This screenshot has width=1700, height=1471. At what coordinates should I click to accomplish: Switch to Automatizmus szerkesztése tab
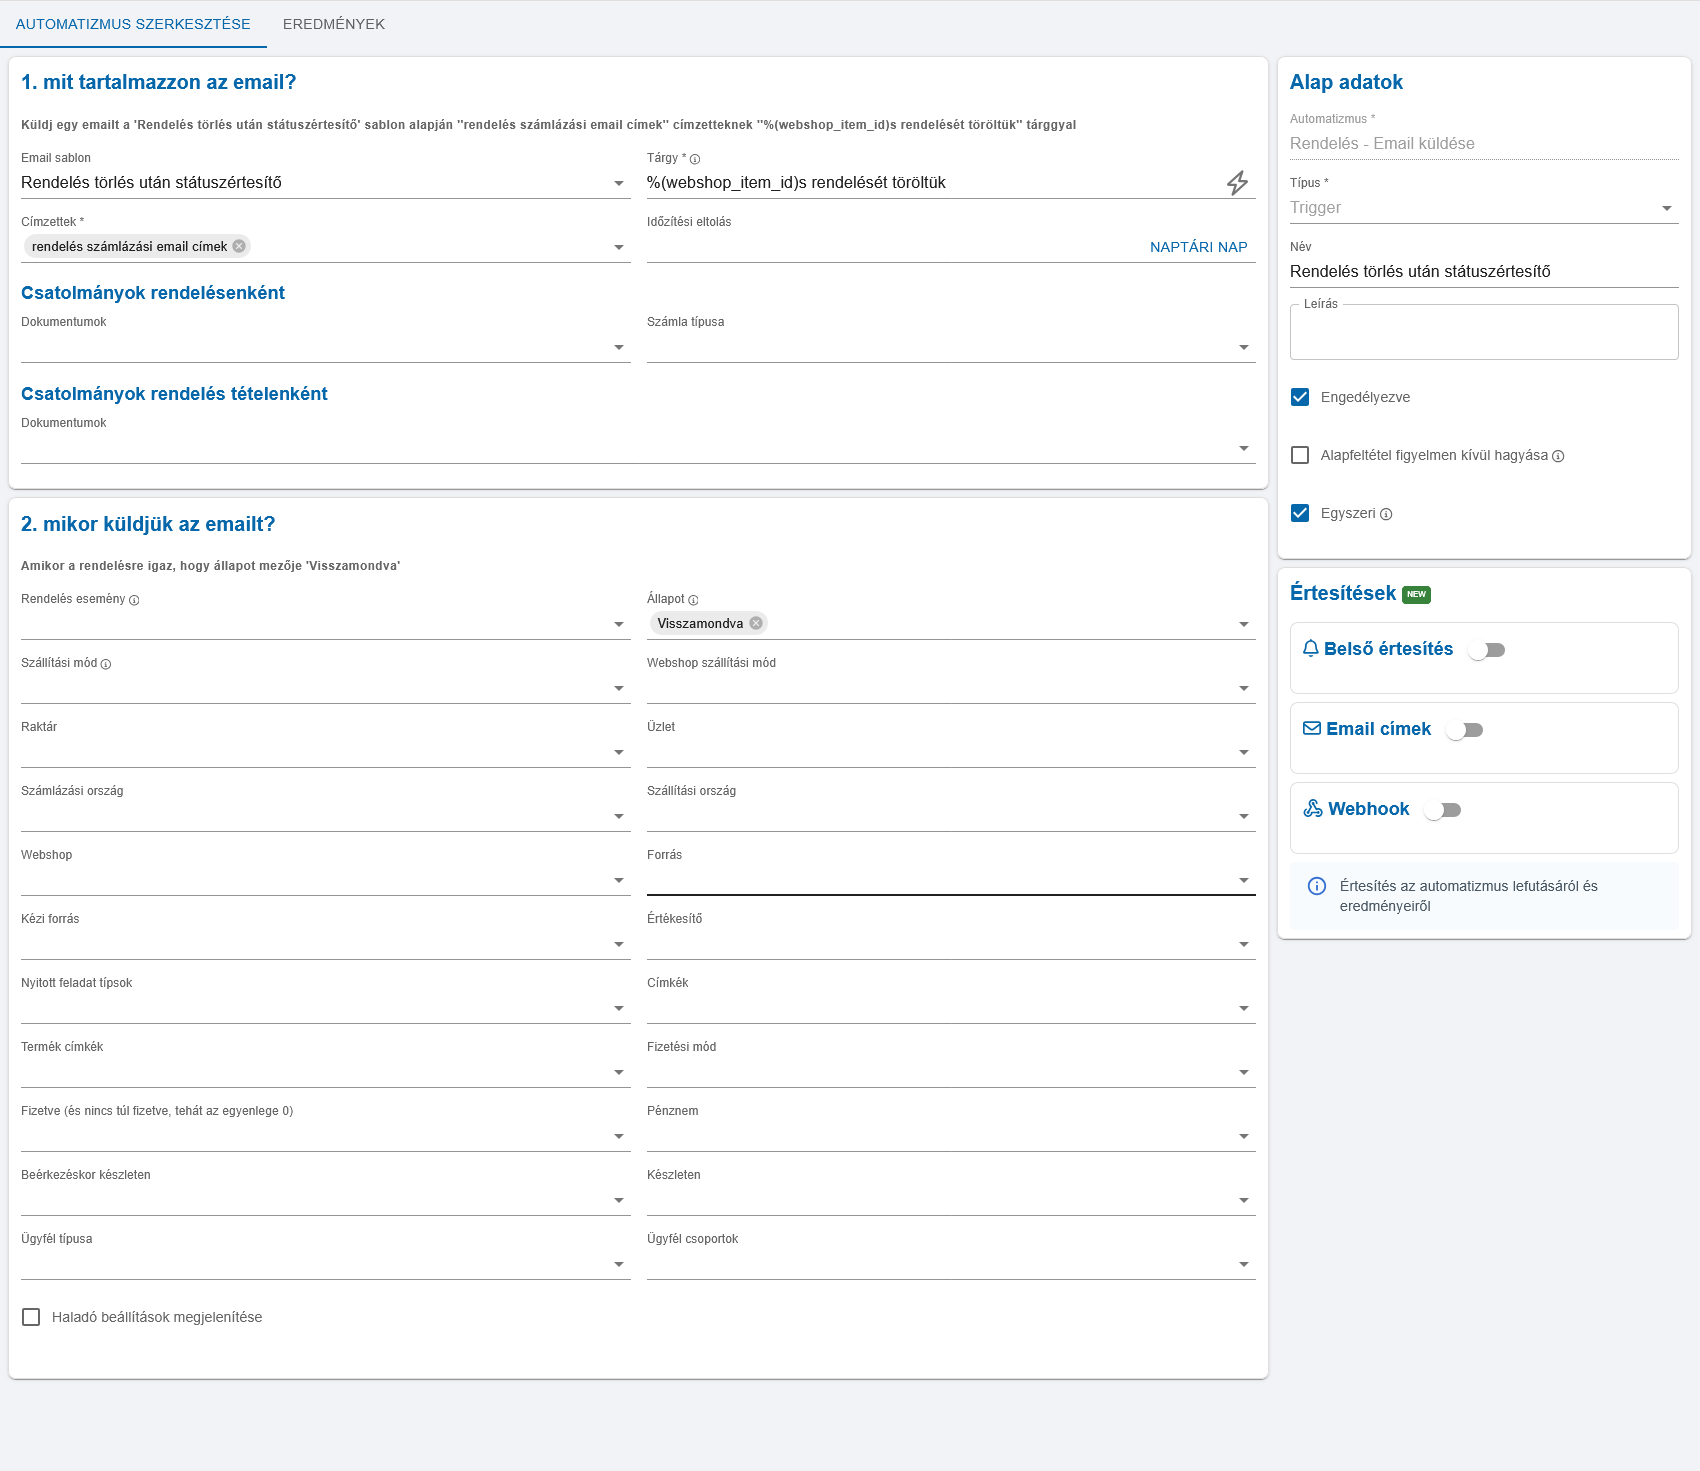tap(133, 24)
